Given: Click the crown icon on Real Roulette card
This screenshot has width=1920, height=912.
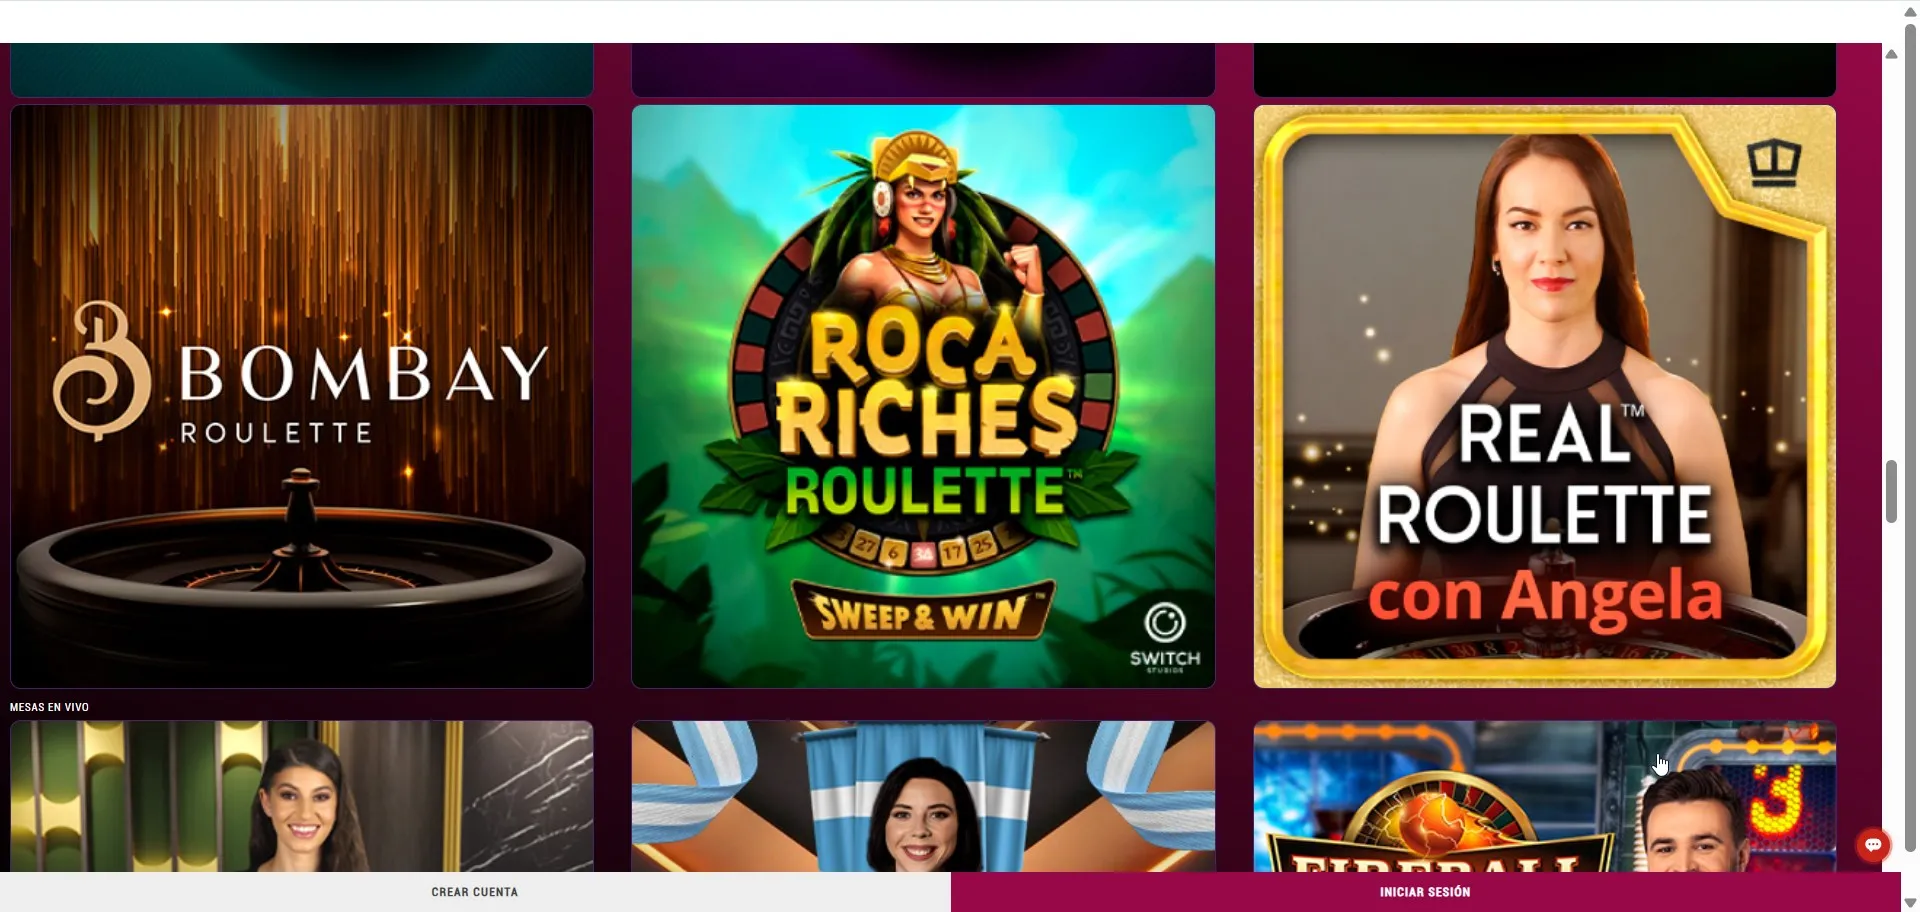Looking at the screenshot, I should pos(1774,163).
